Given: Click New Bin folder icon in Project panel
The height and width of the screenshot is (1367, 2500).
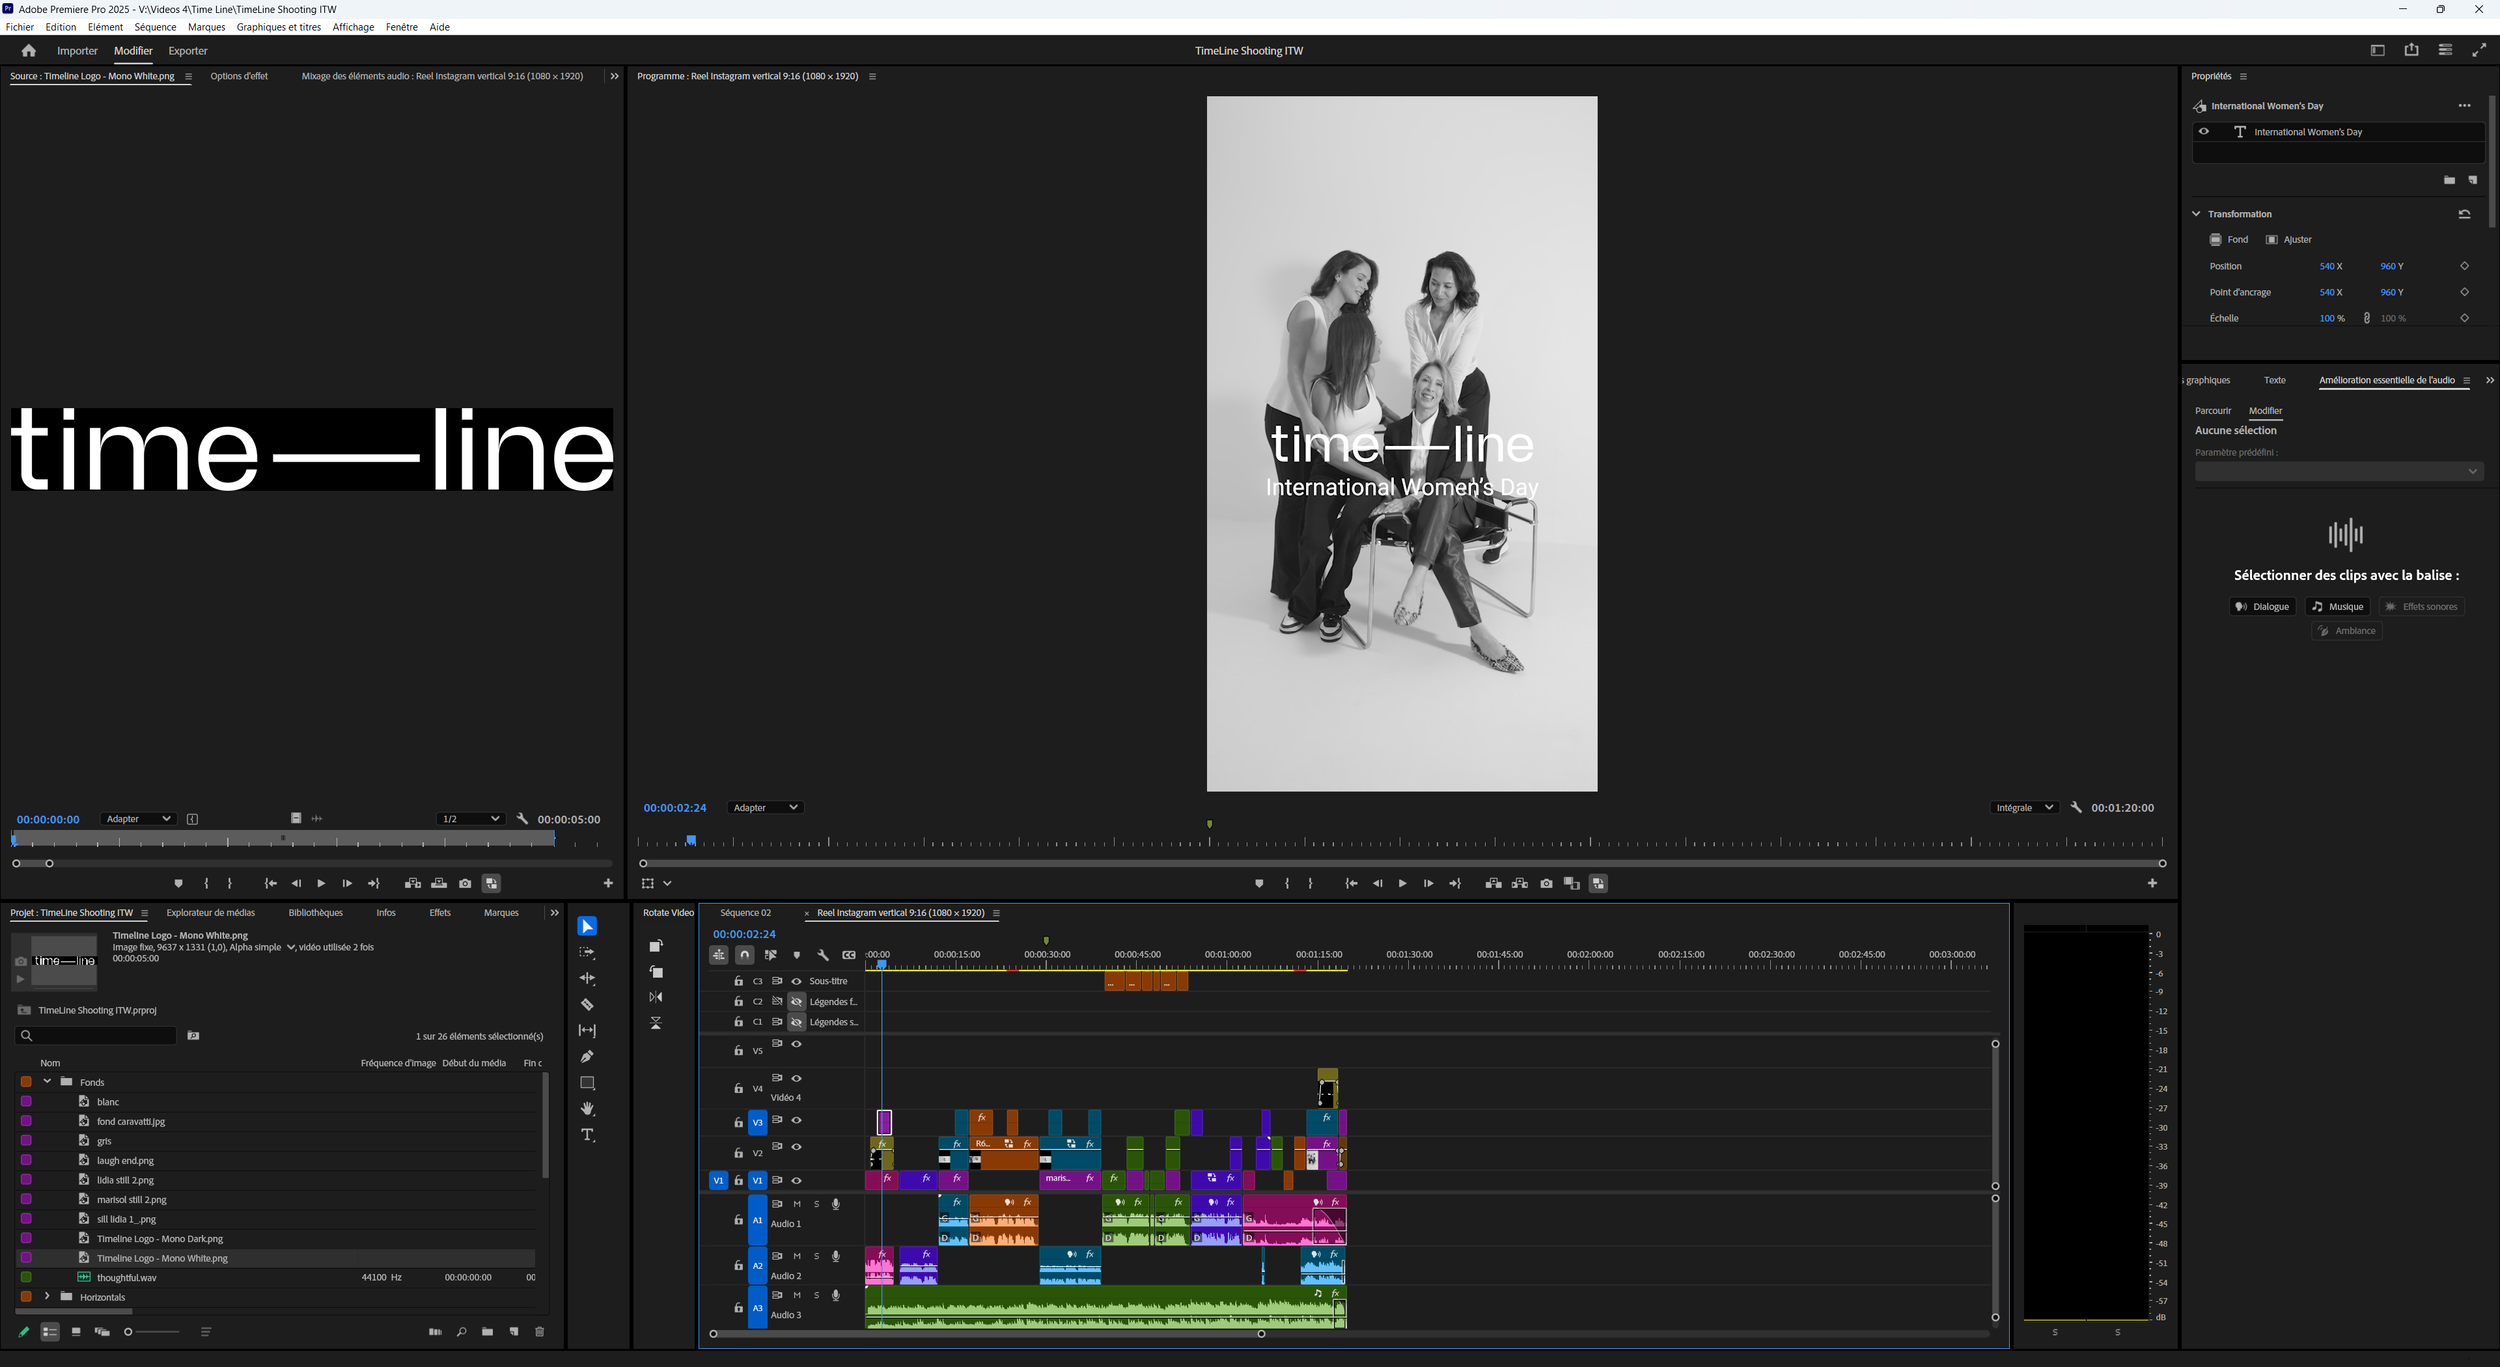Looking at the screenshot, I should pyautogui.click(x=487, y=1332).
